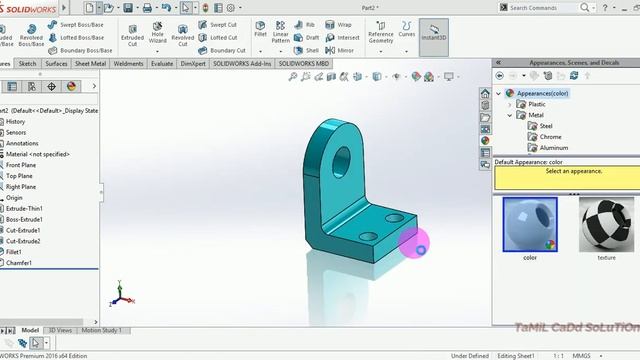Open the dropdown arrow under Linear Pattern
This screenshot has height=360, width=640.
click(280, 52)
